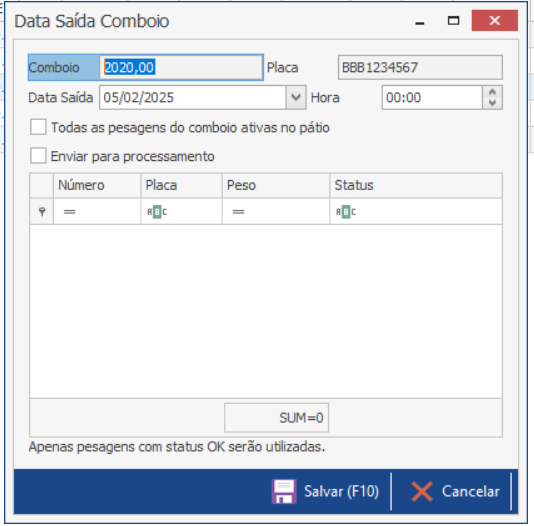
Task: Maximize the Data Saída Comboio window
Action: point(453,21)
